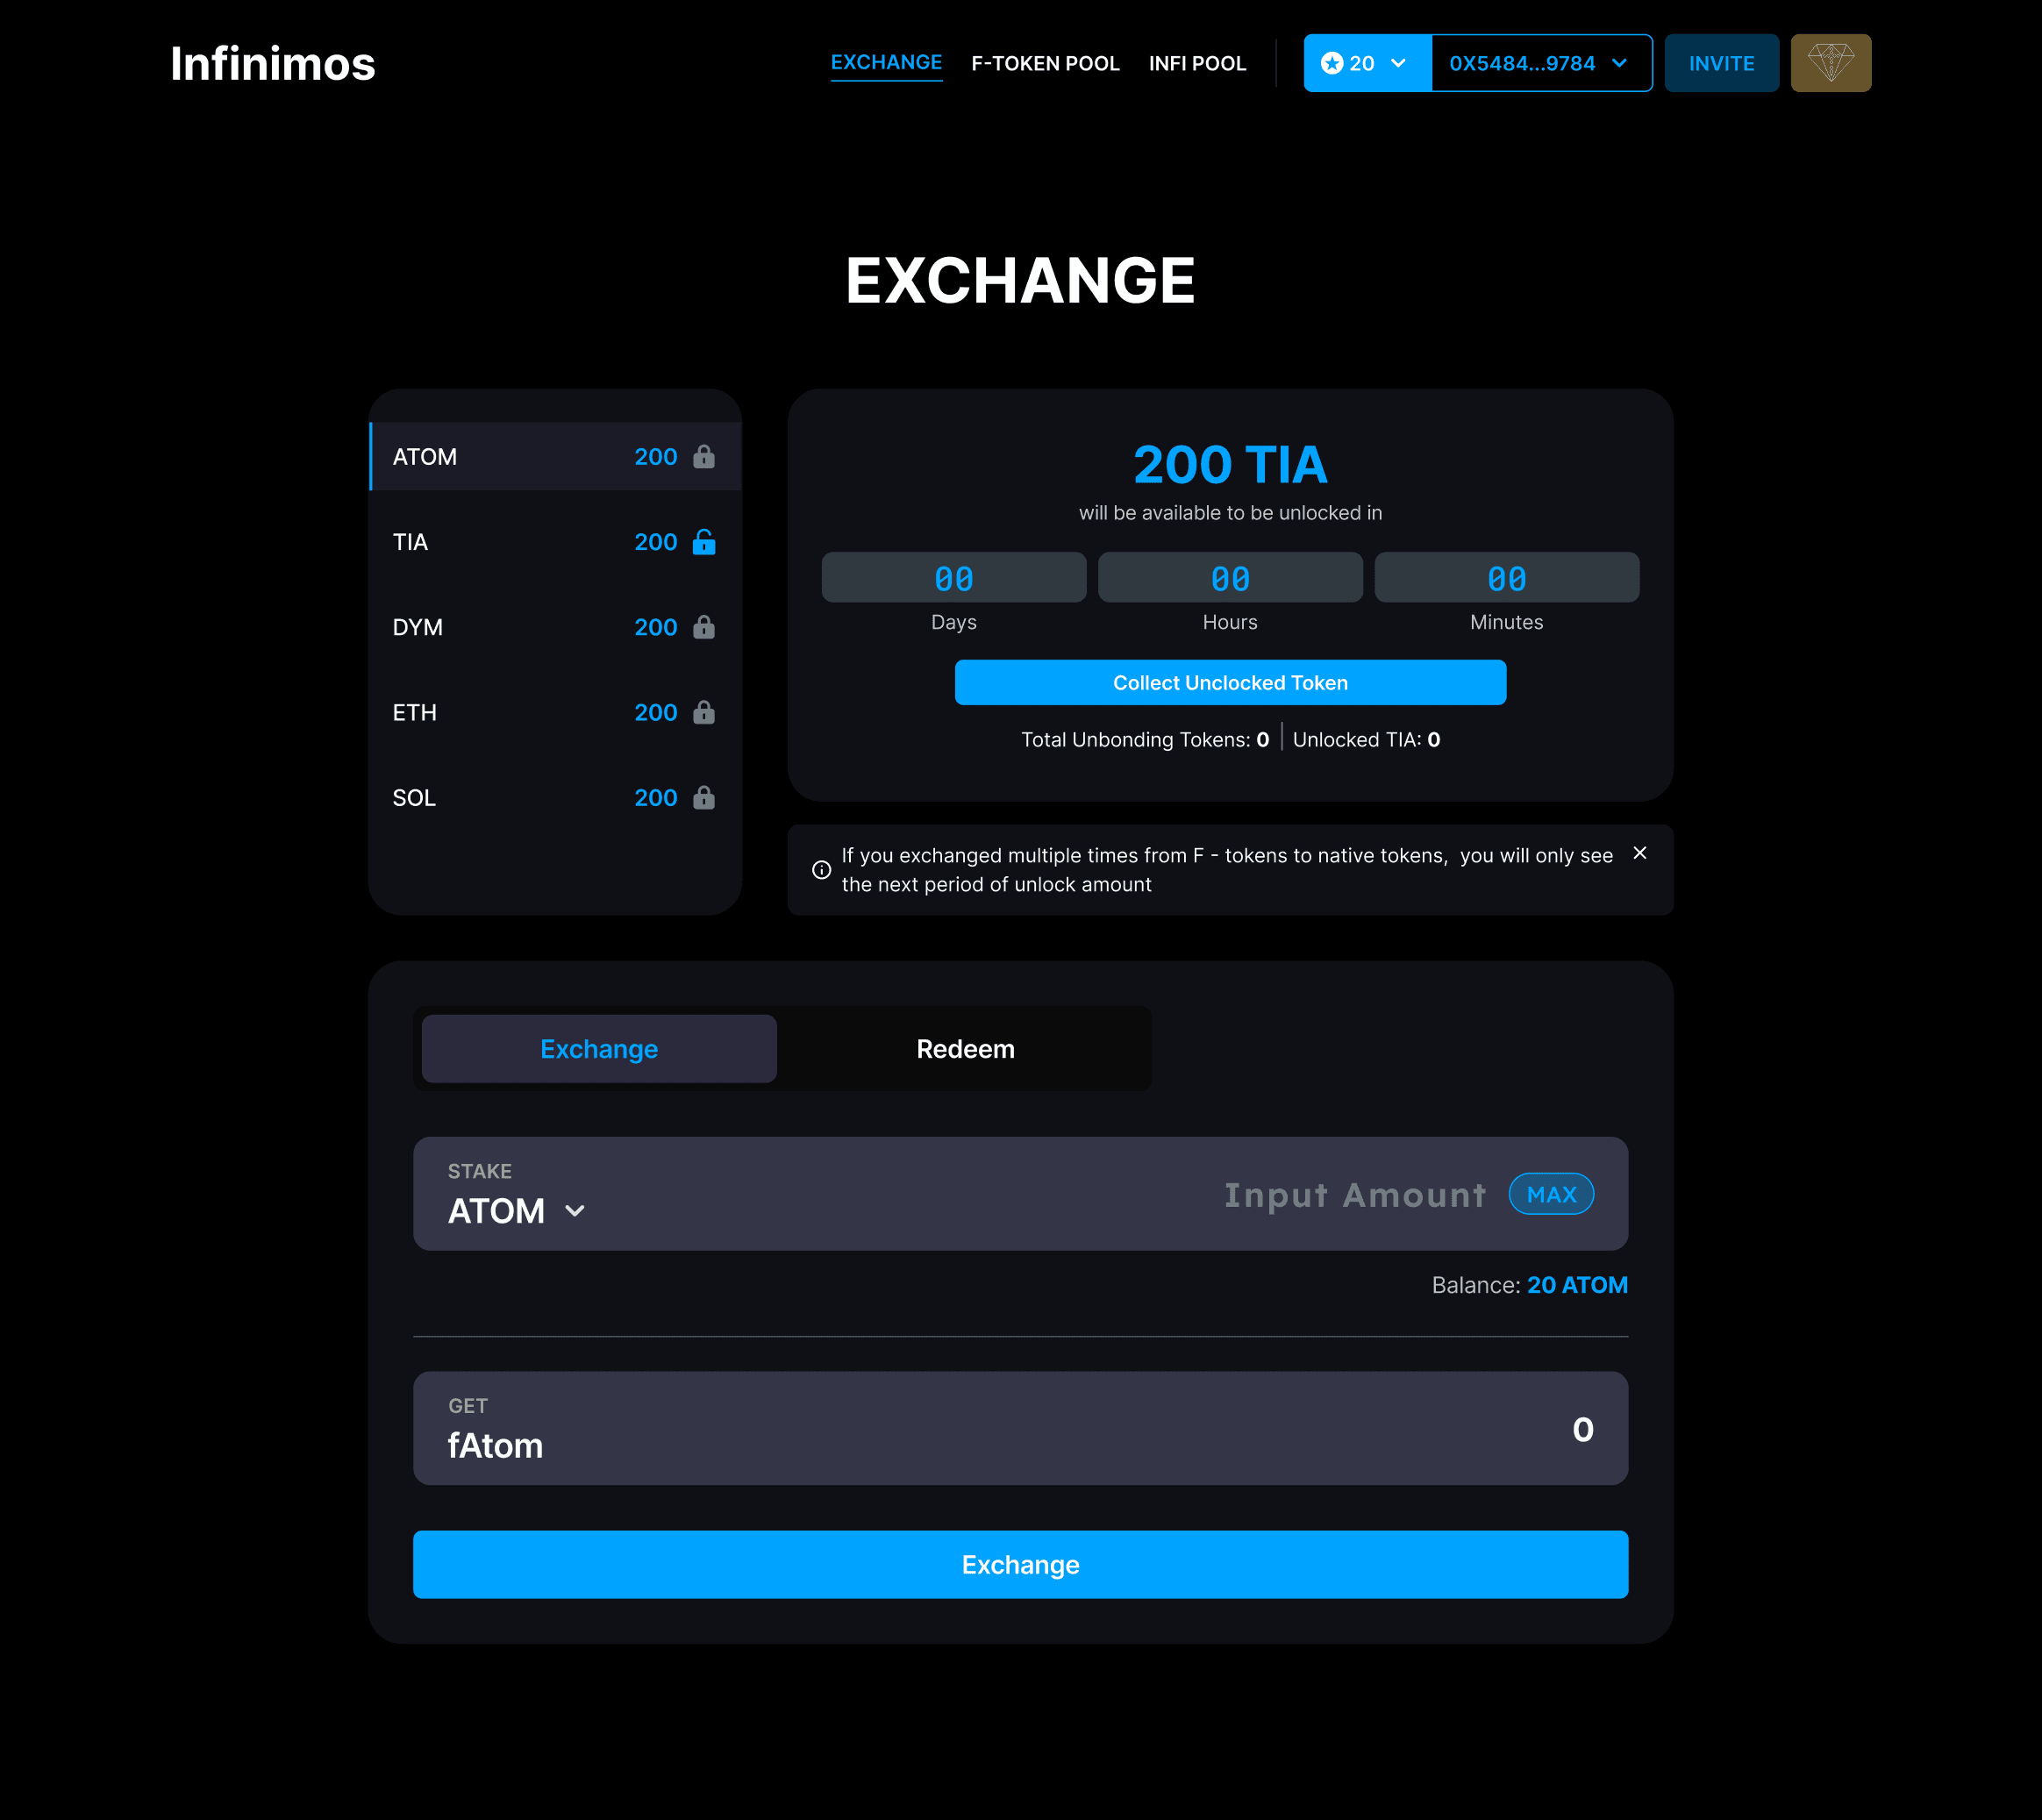Image resolution: width=2042 pixels, height=1820 pixels.
Task: Open the INFI POOL page
Action: point(1197,63)
